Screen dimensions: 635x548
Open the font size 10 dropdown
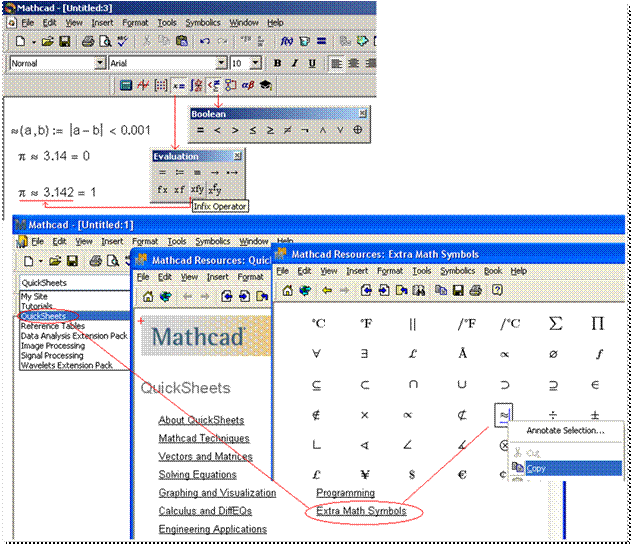255,63
